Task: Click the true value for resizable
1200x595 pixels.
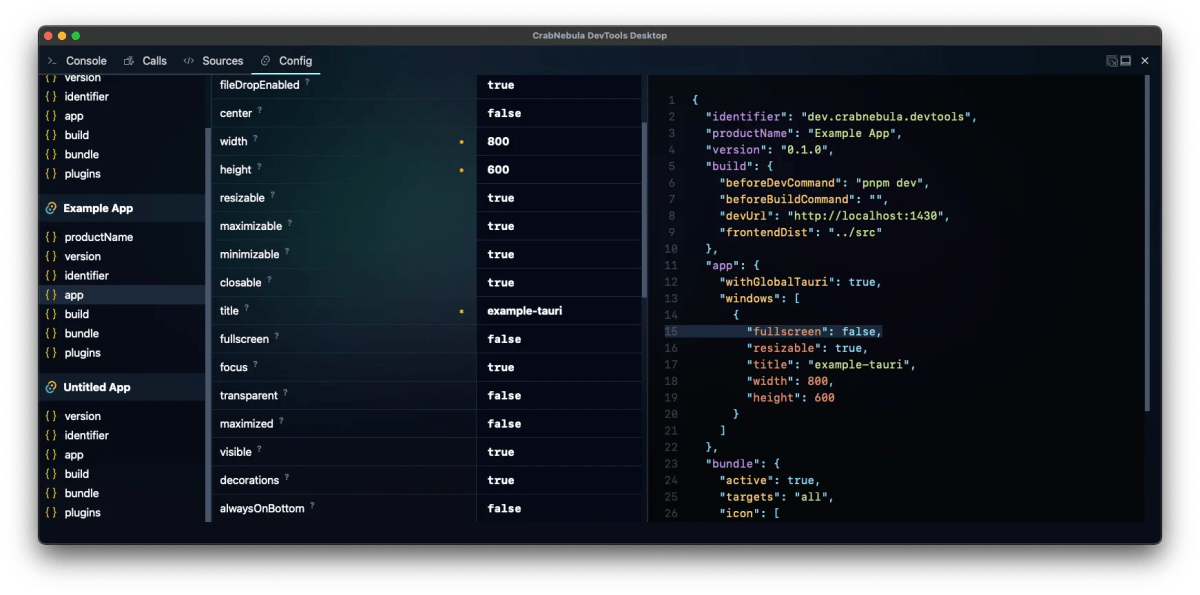Action: 501,198
